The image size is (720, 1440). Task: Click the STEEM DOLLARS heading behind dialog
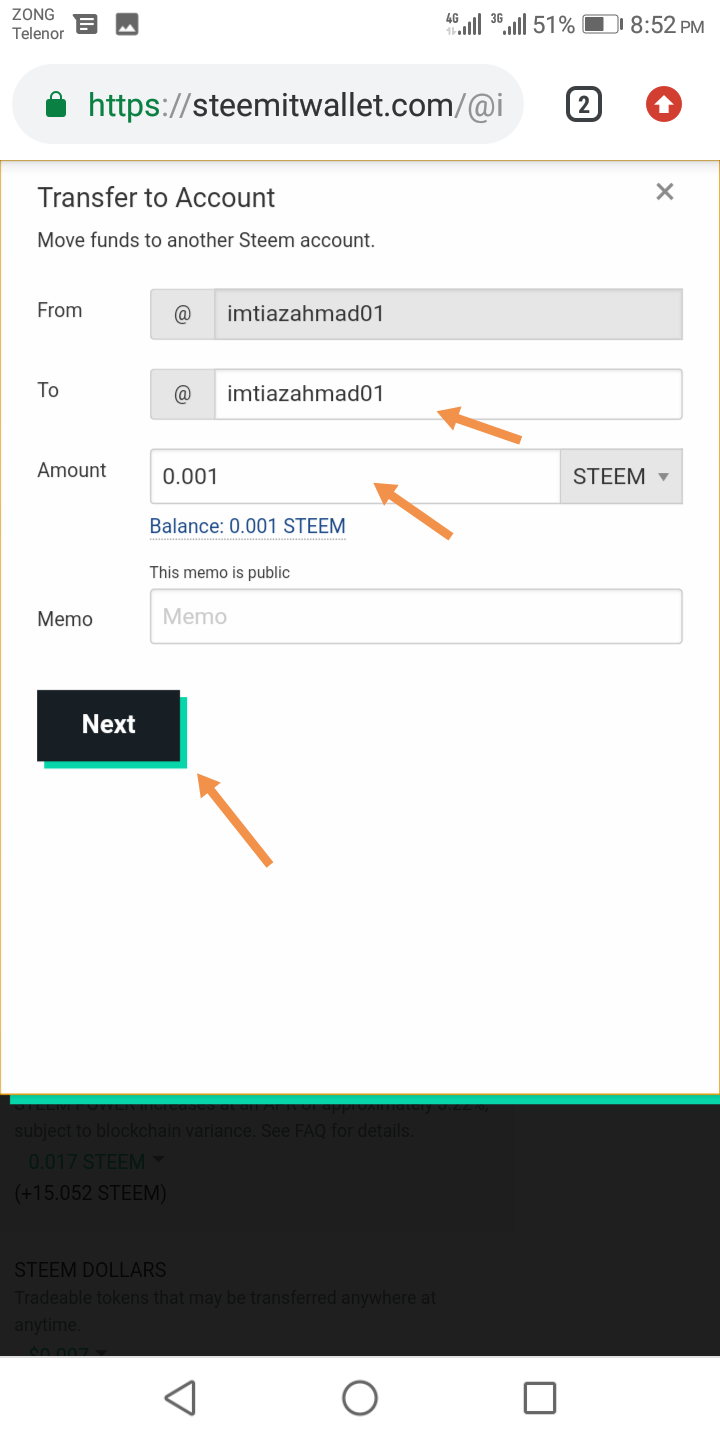[x=90, y=1270]
